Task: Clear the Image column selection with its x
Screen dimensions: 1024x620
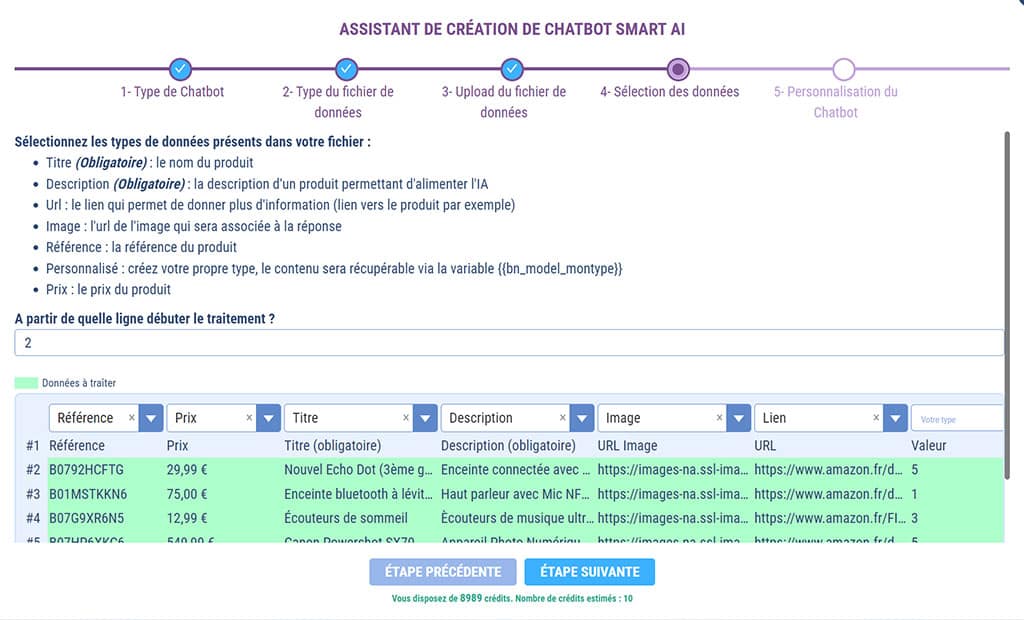Action: 719,418
